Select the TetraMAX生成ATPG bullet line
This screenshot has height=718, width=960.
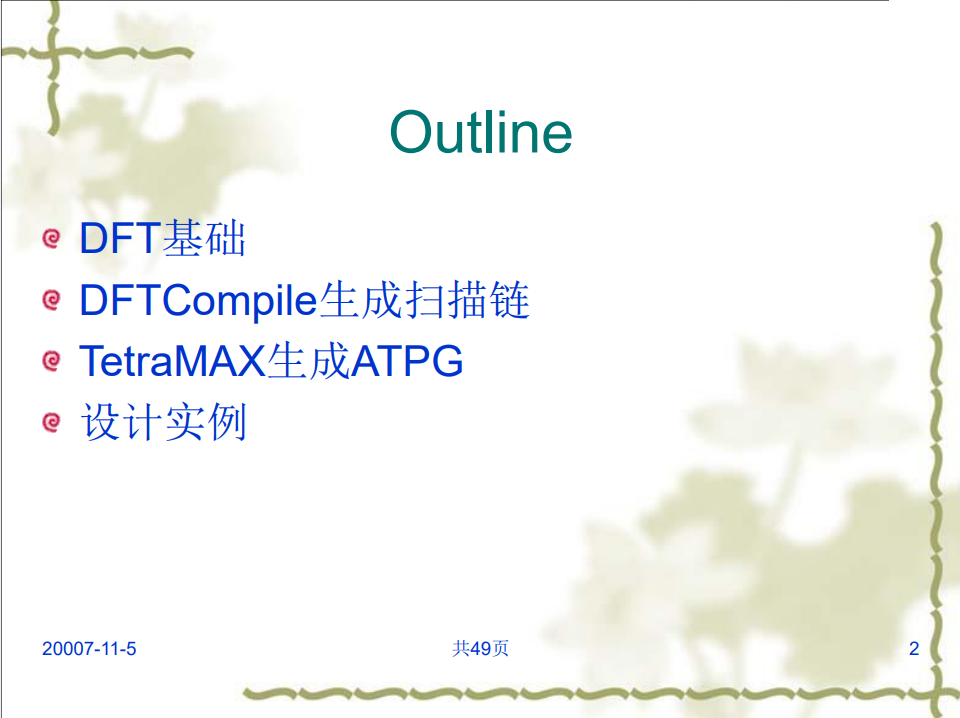pos(271,361)
